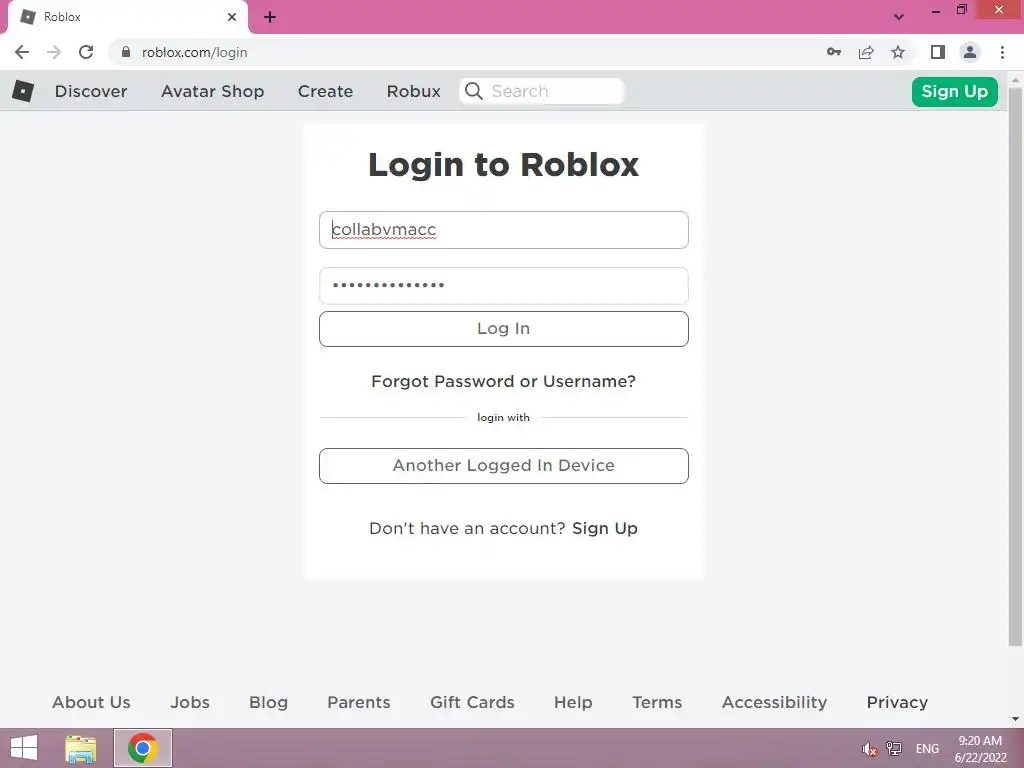Click Another Logged In Device button
This screenshot has width=1024, height=768.
coord(504,466)
